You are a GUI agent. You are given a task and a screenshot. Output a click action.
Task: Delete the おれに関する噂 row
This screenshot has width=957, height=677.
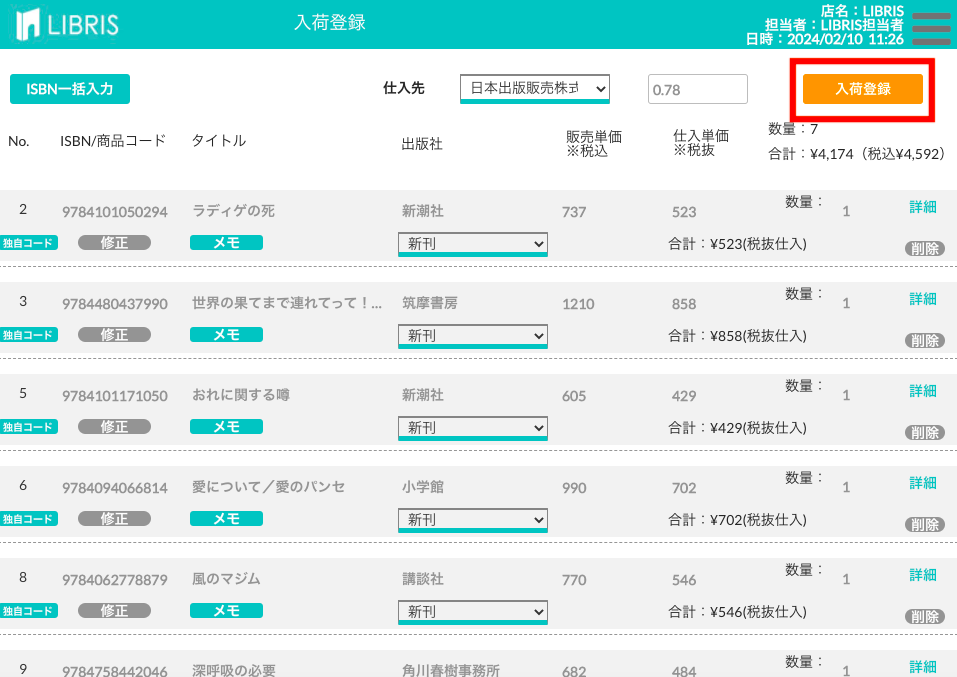click(925, 433)
